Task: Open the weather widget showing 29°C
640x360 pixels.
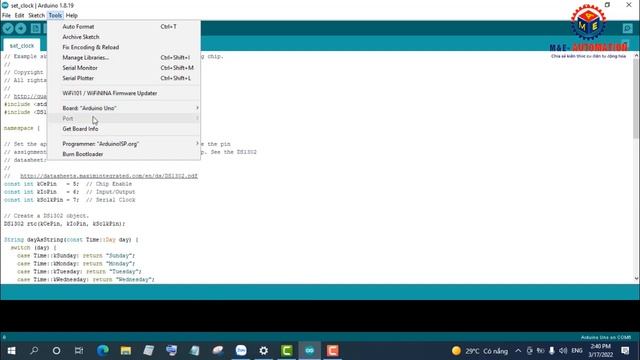Action: click(x=480, y=351)
